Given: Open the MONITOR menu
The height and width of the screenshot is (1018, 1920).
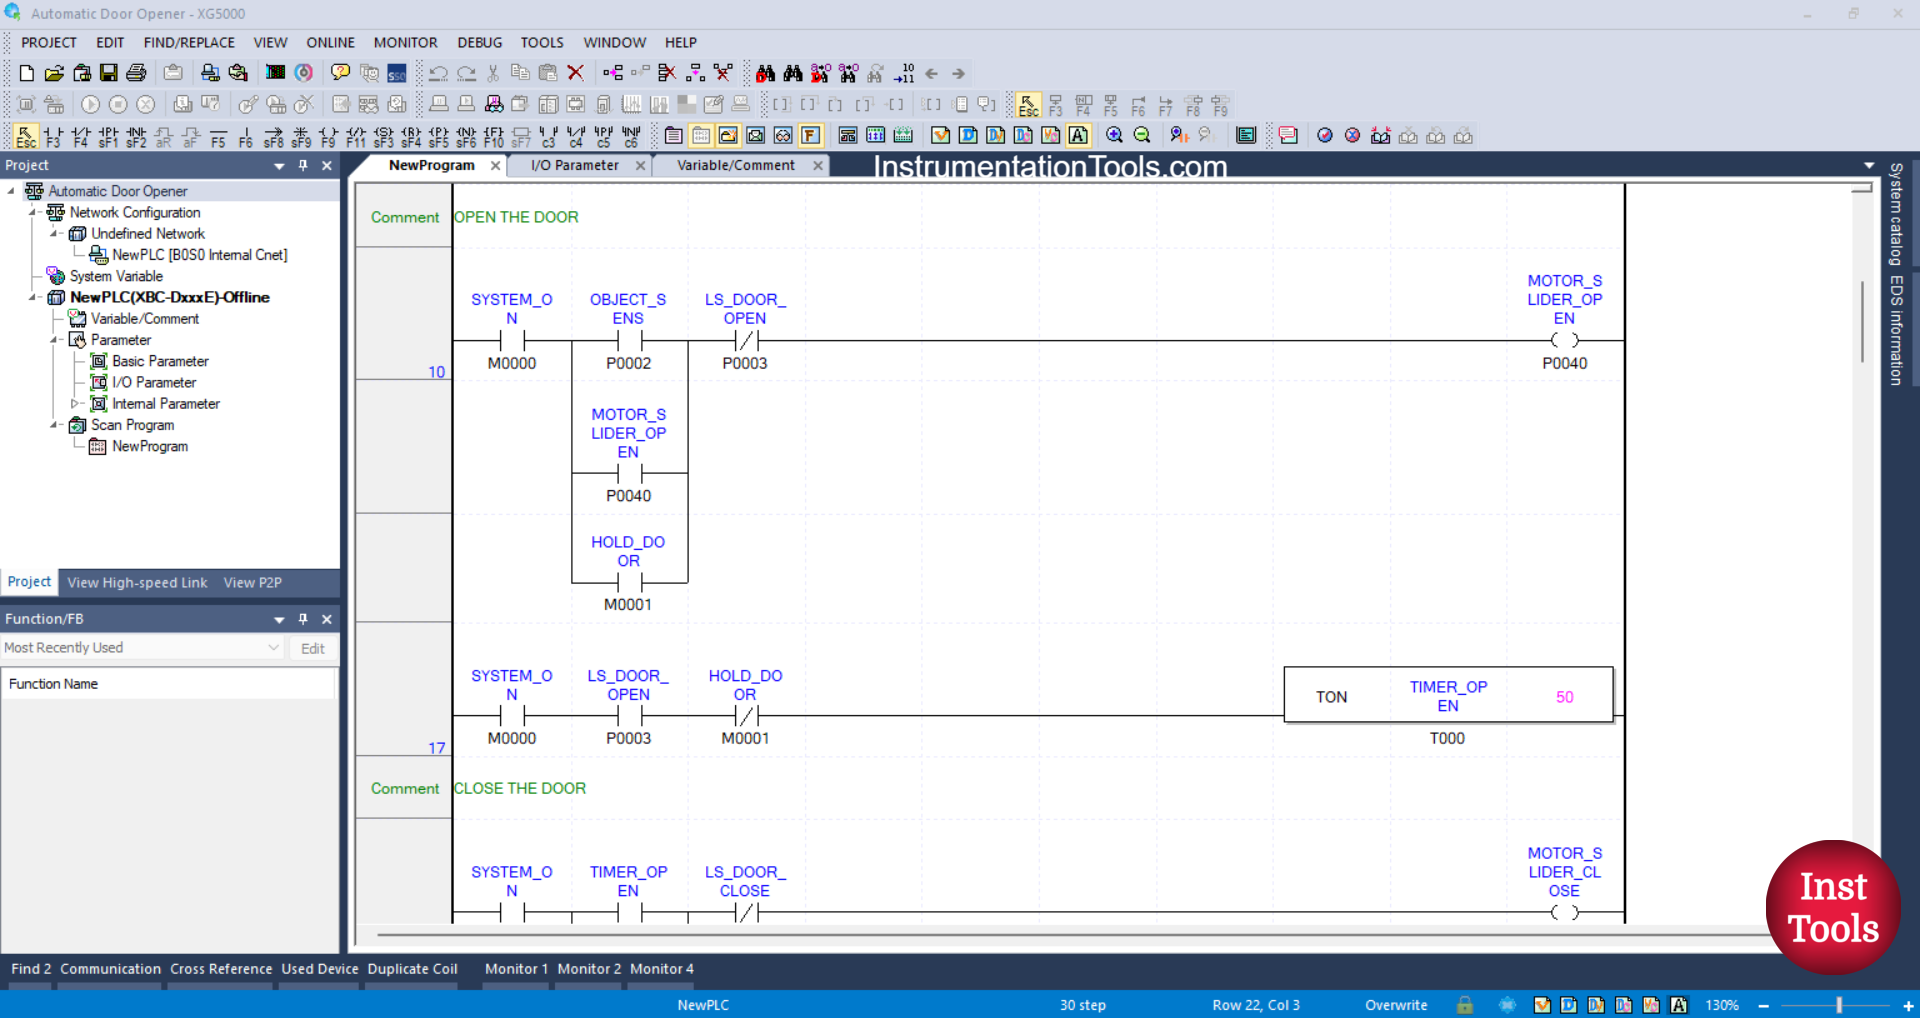Looking at the screenshot, I should [x=405, y=42].
